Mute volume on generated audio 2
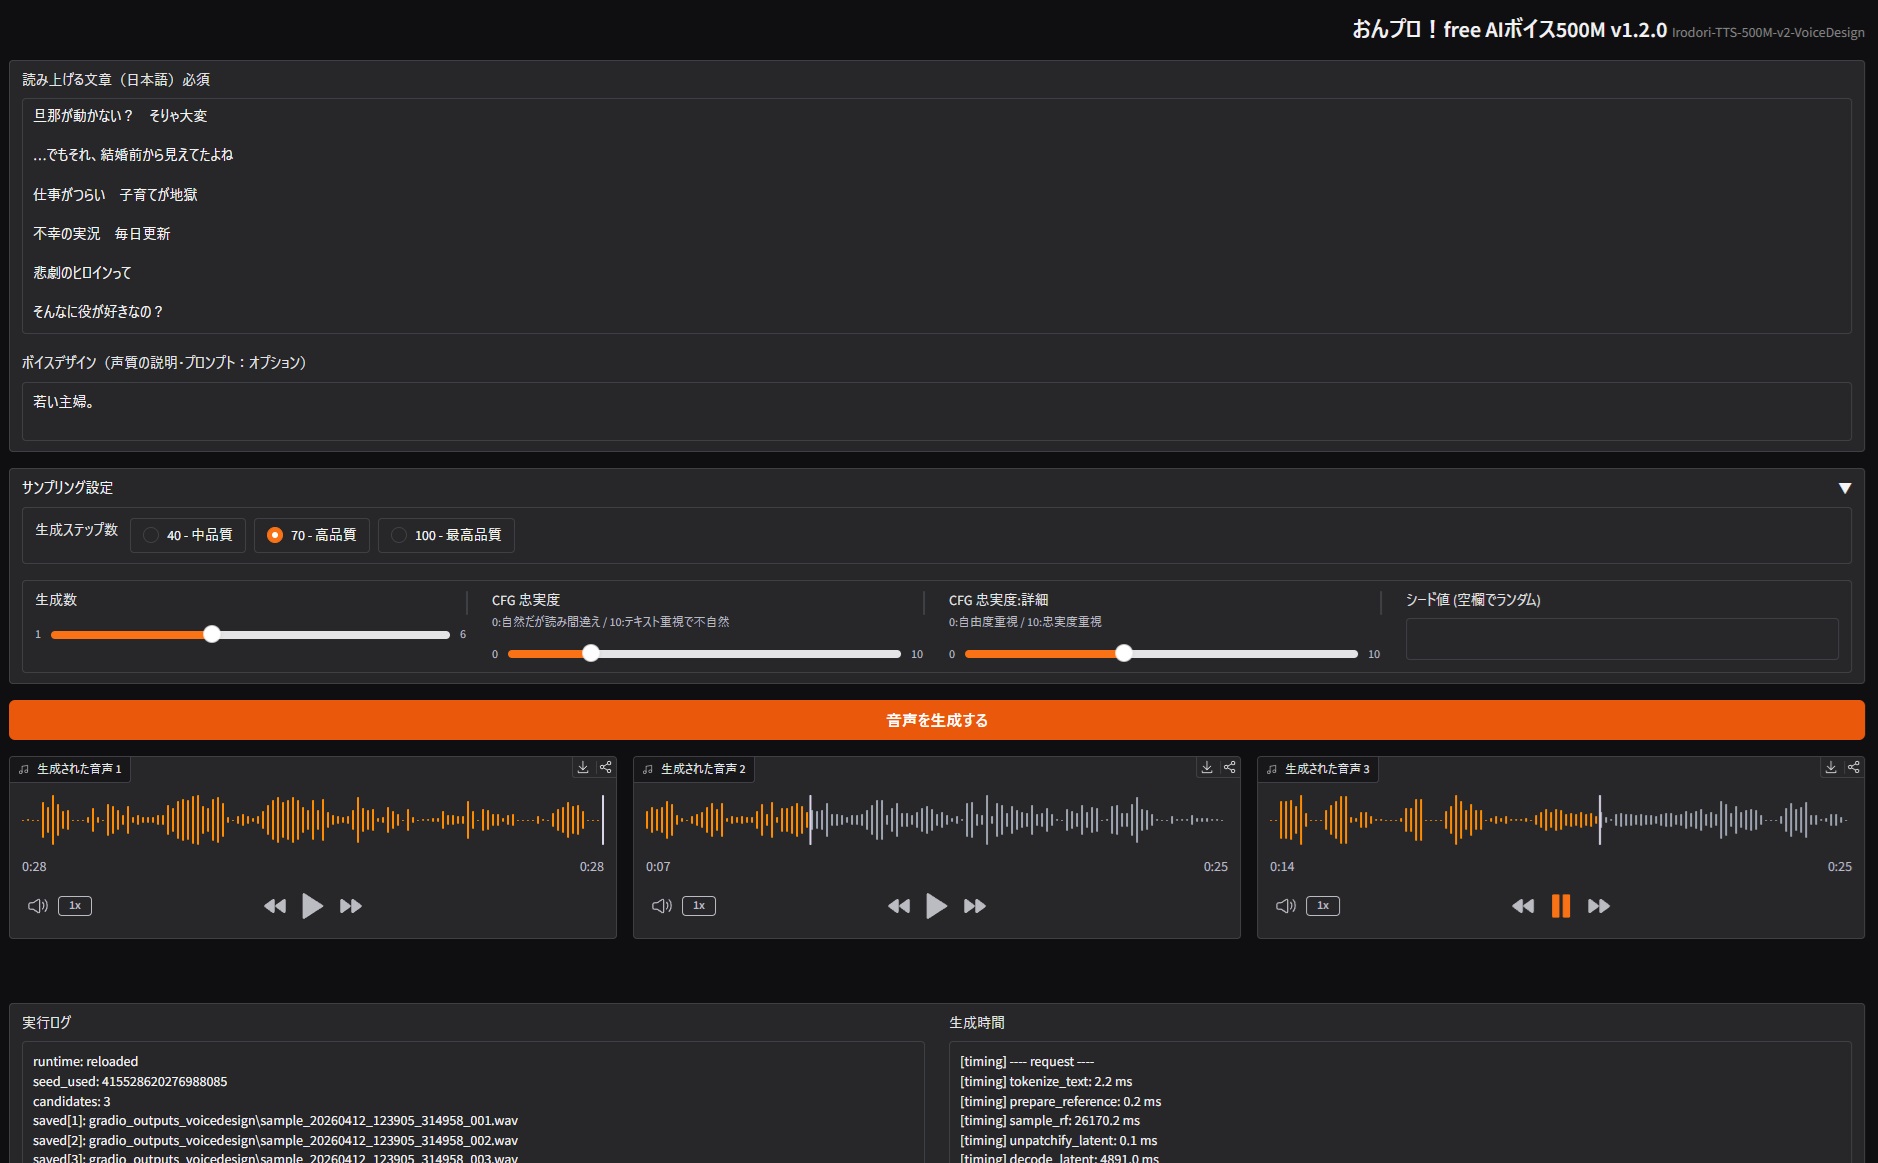The image size is (1878, 1163). 661,906
